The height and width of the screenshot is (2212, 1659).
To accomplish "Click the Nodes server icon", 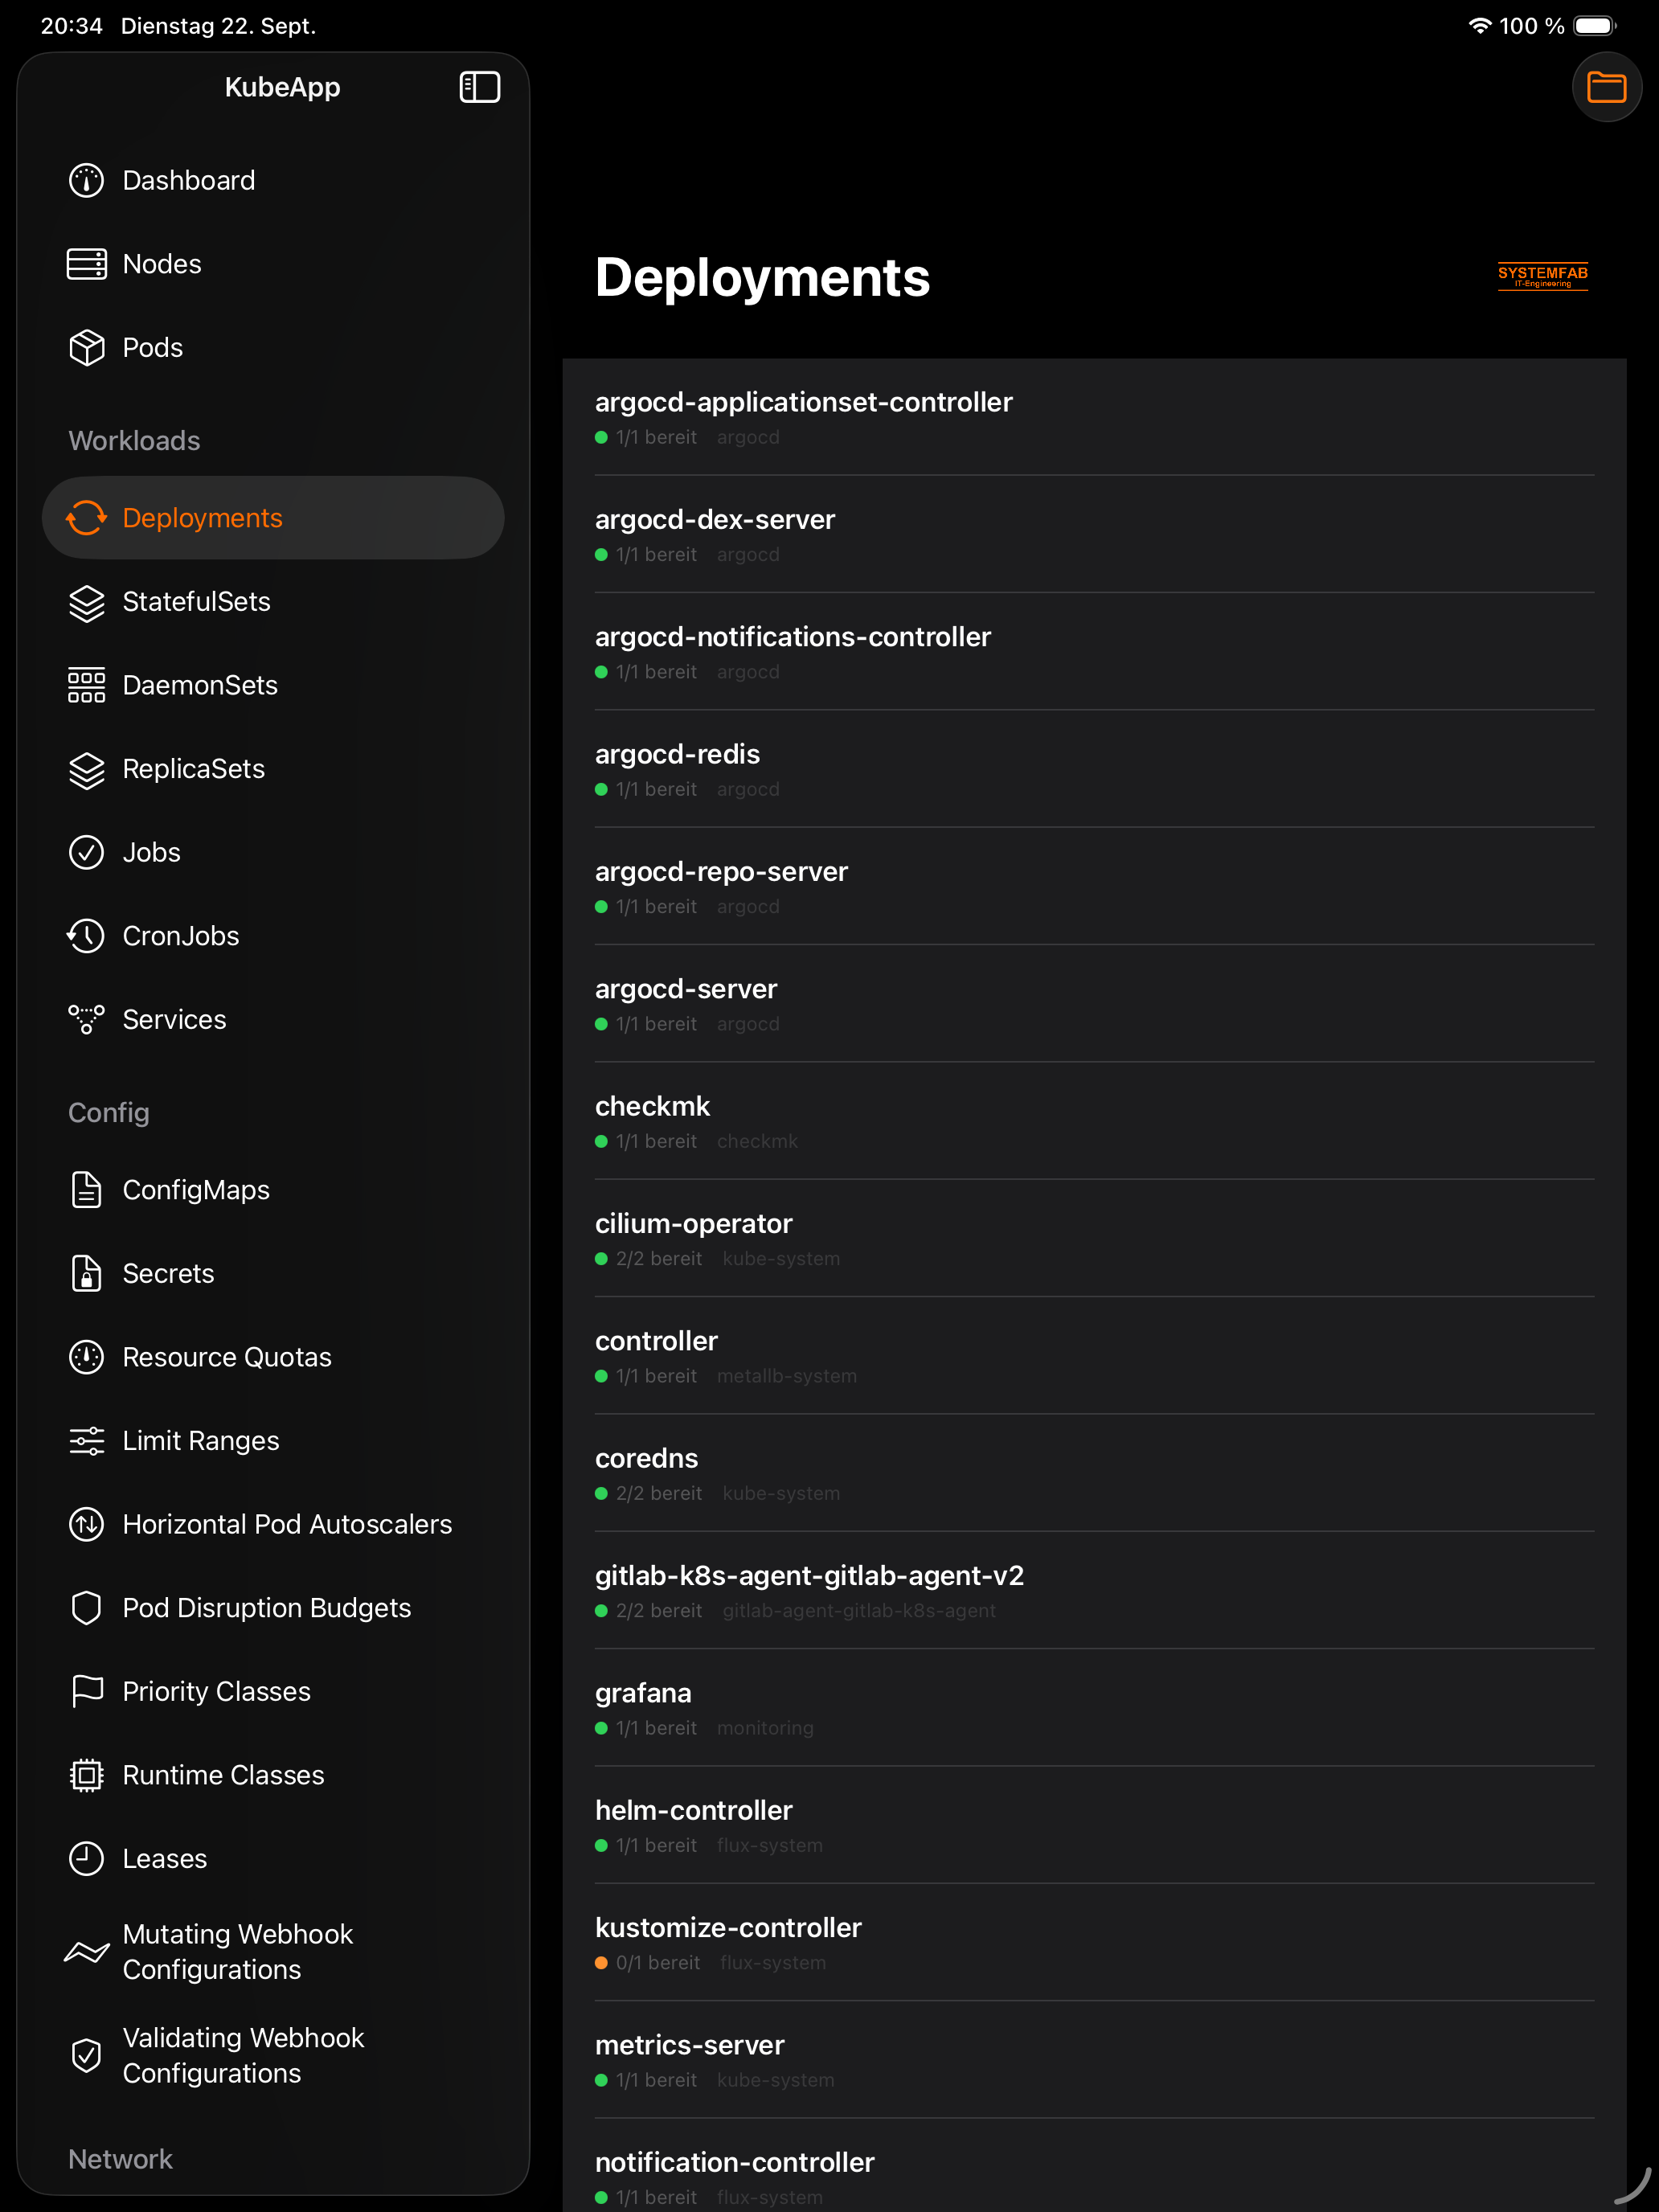I will point(86,264).
